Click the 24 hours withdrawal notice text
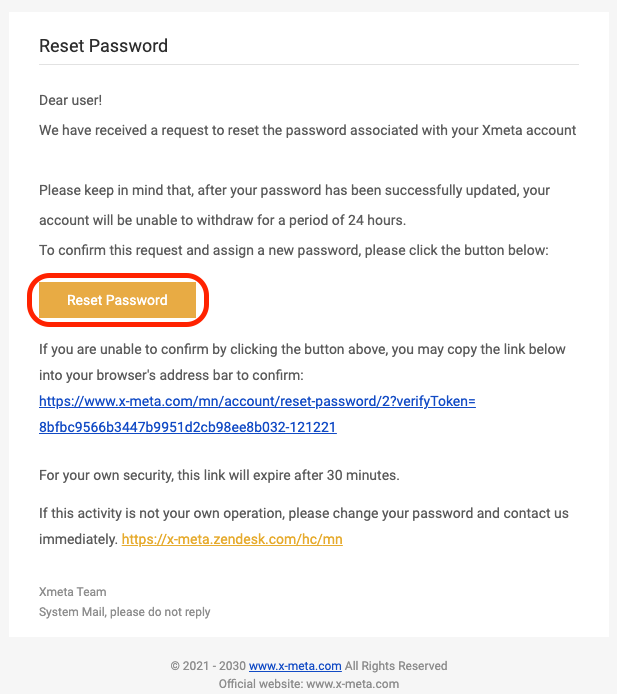This screenshot has height=694, width=617. tap(222, 220)
